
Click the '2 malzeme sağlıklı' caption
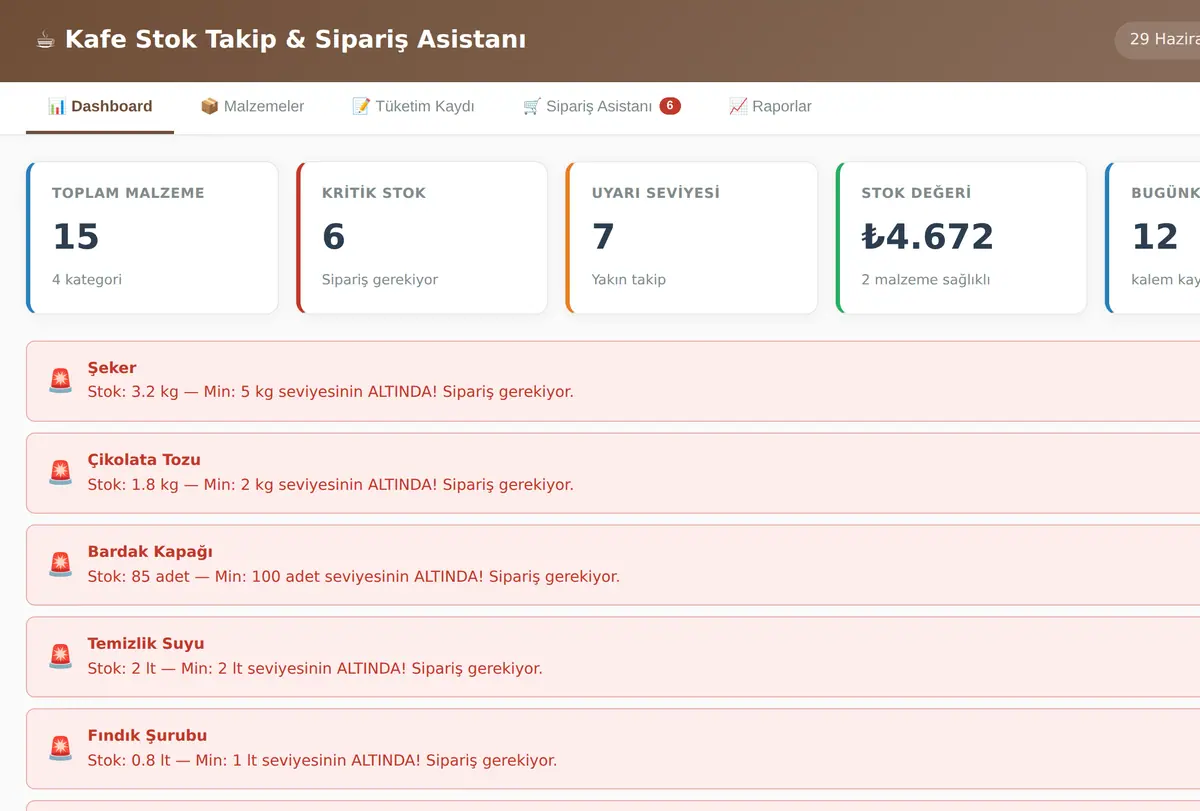click(925, 280)
